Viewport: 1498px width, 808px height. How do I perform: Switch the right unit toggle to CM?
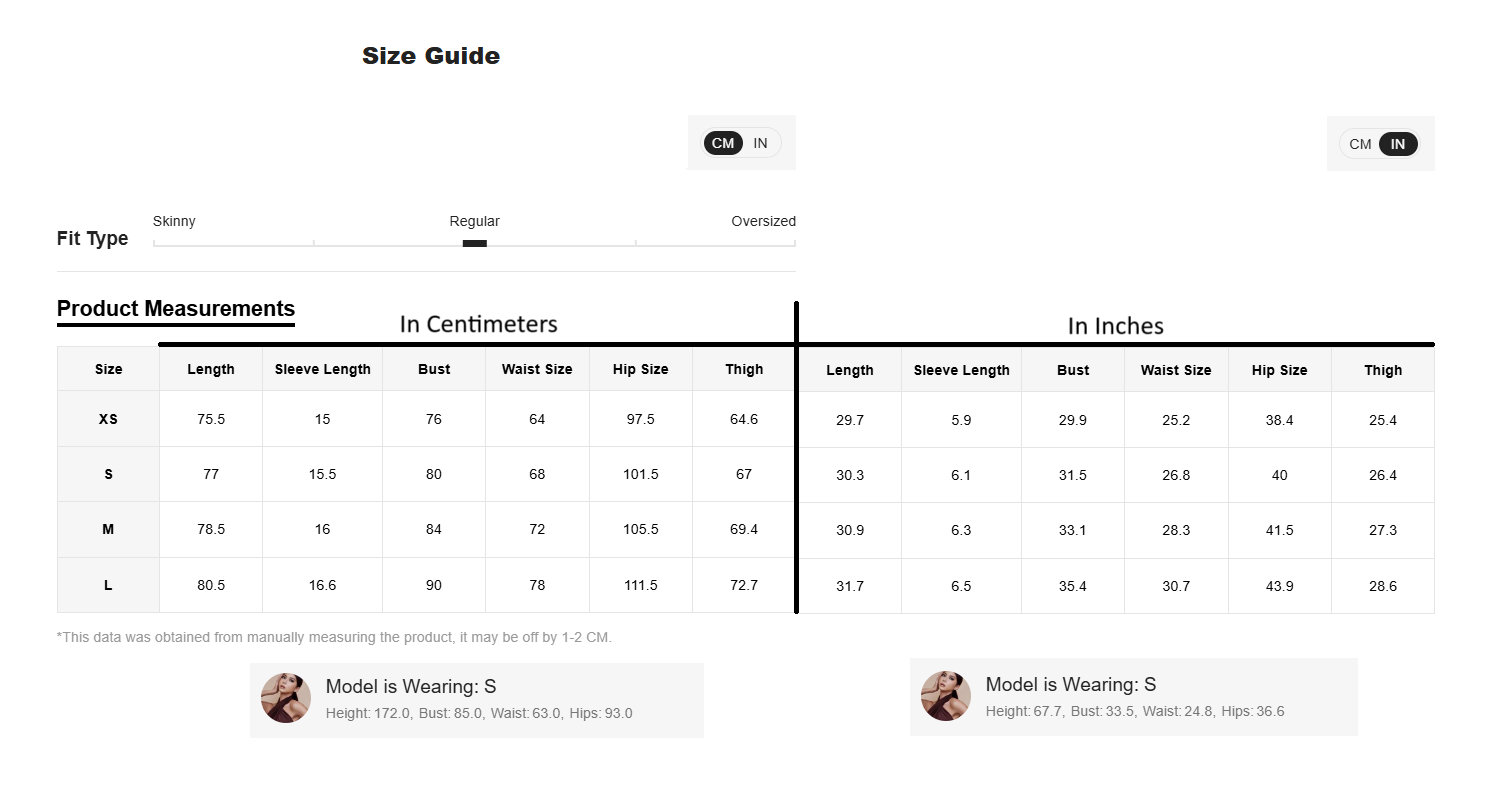[1360, 144]
